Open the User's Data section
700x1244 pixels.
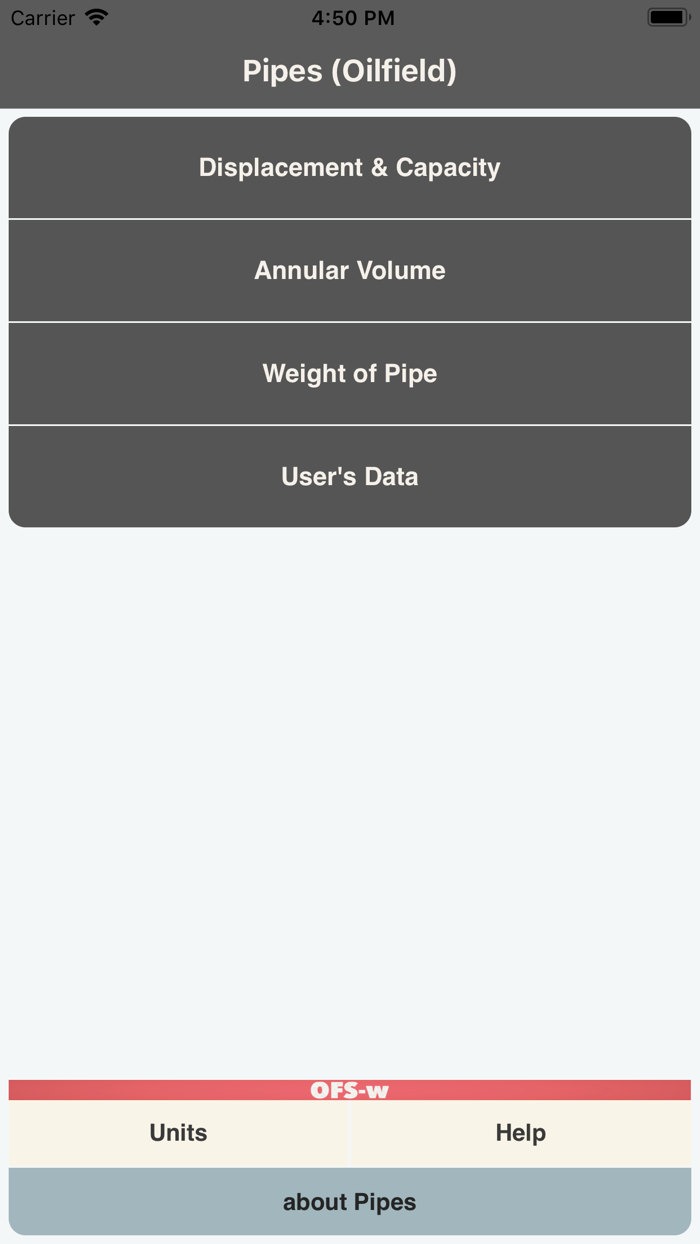click(x=349, y=477)
